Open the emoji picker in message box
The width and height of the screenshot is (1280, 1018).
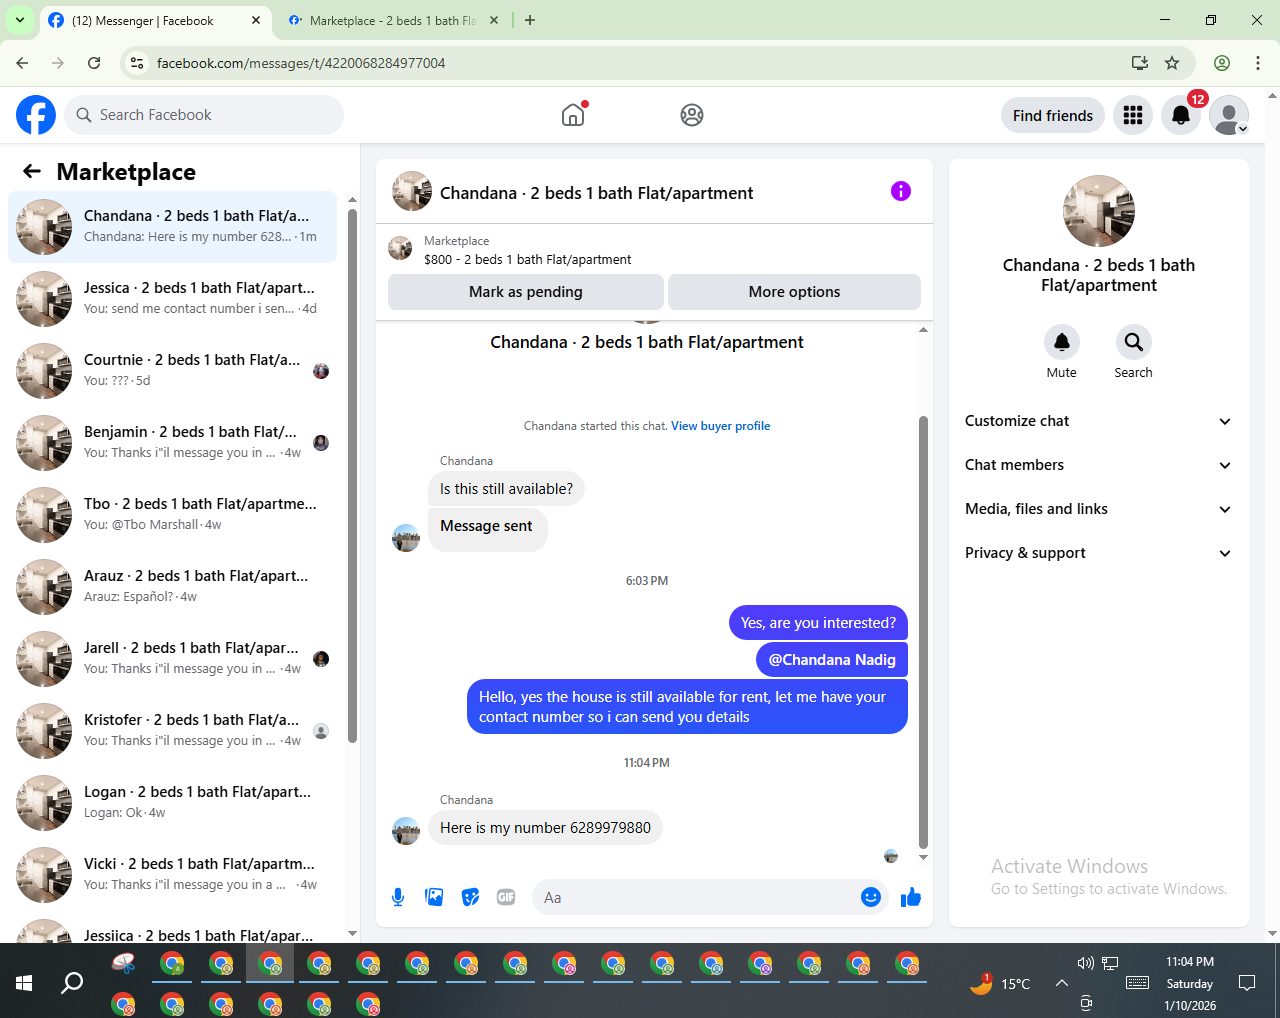pos(871,897)
